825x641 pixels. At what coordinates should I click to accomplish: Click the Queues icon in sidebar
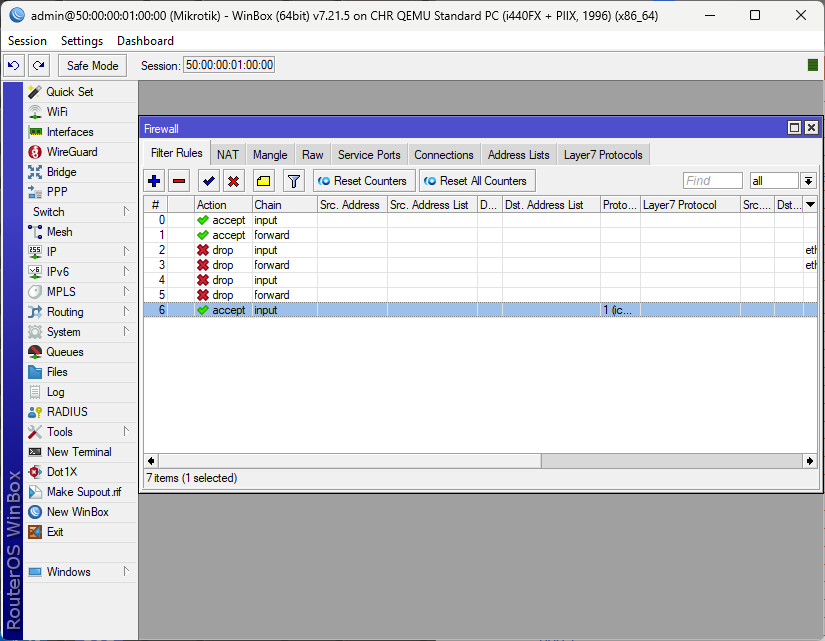click(x=35, y=352)
